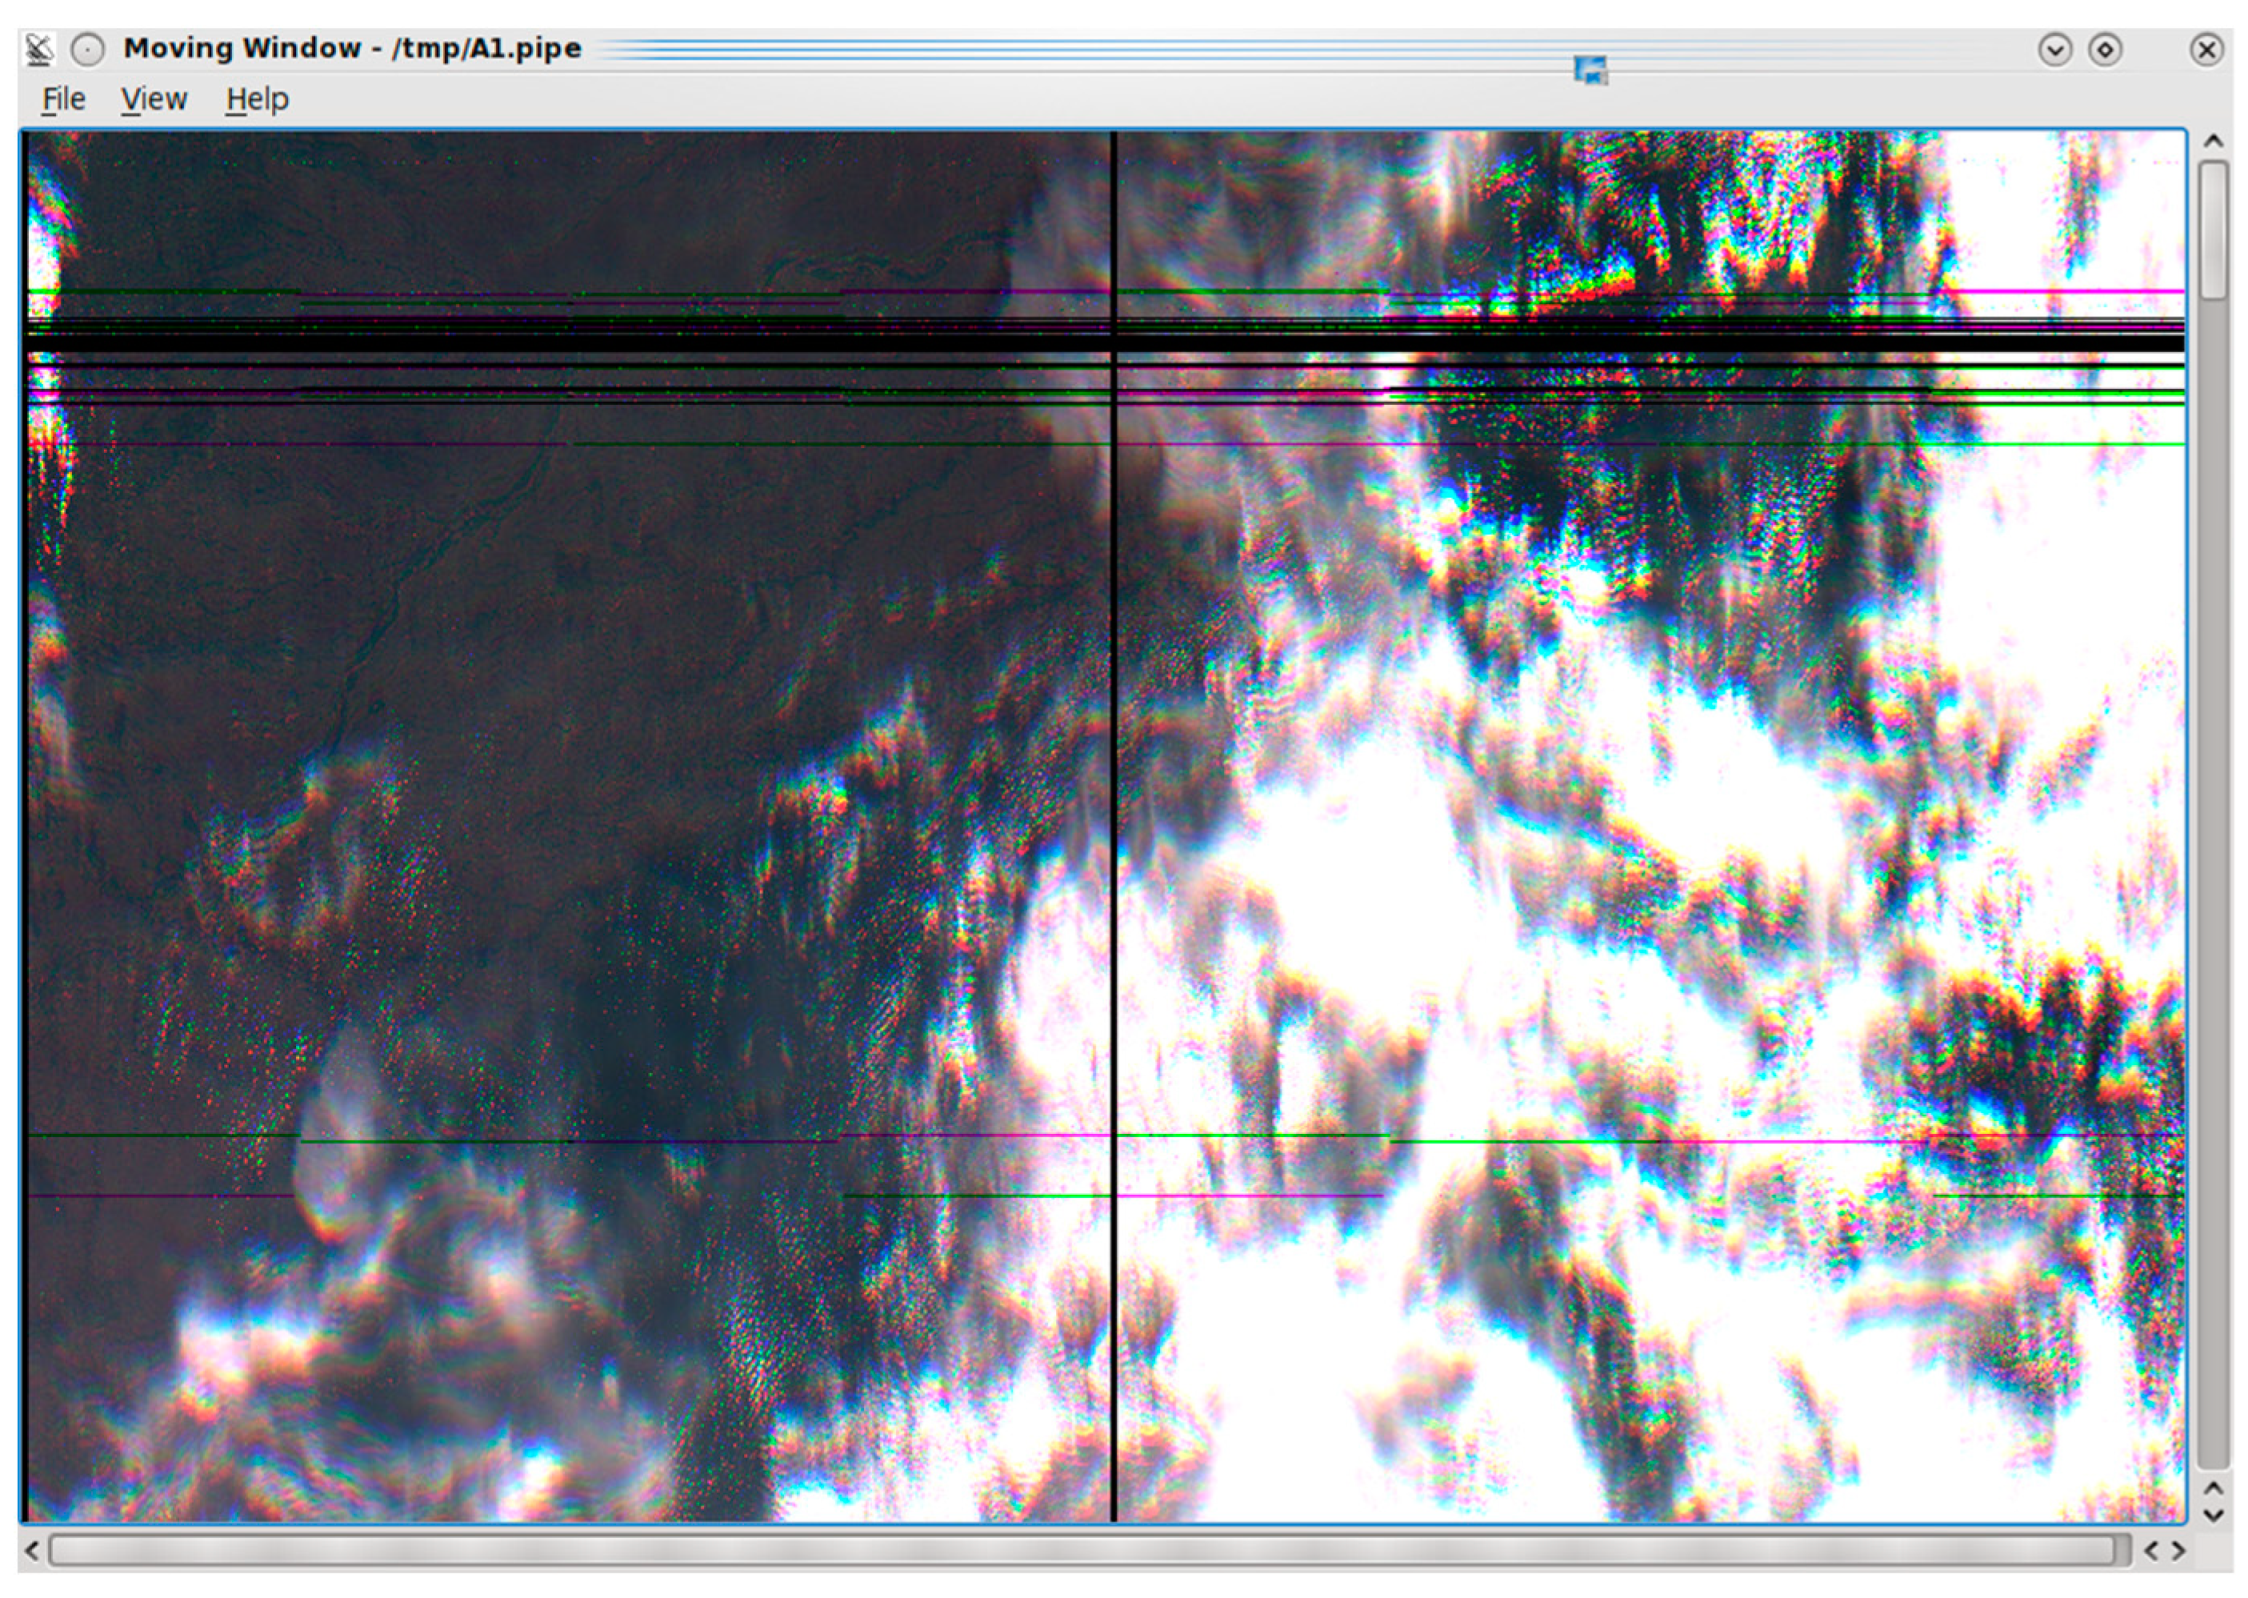
Task: Click the up arrow at top of vertical scrollbar
Action: click(2213, 142)
